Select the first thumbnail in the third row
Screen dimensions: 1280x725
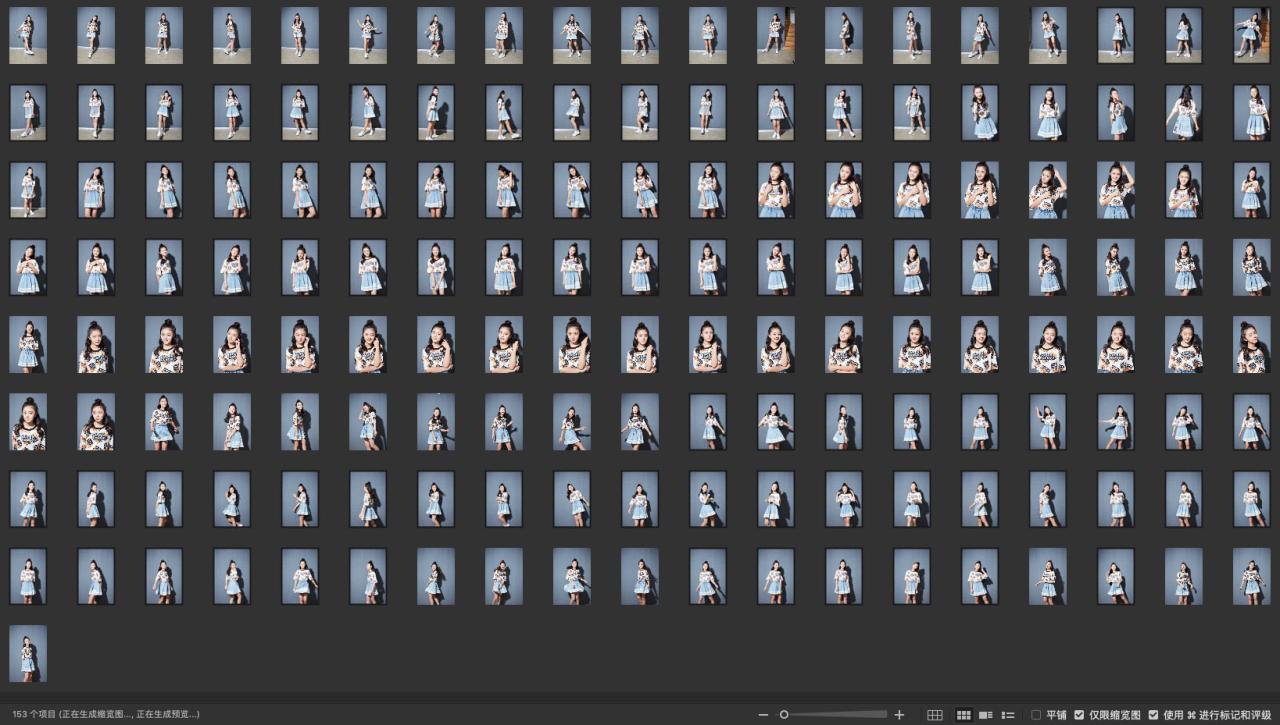tap(28, 190)
